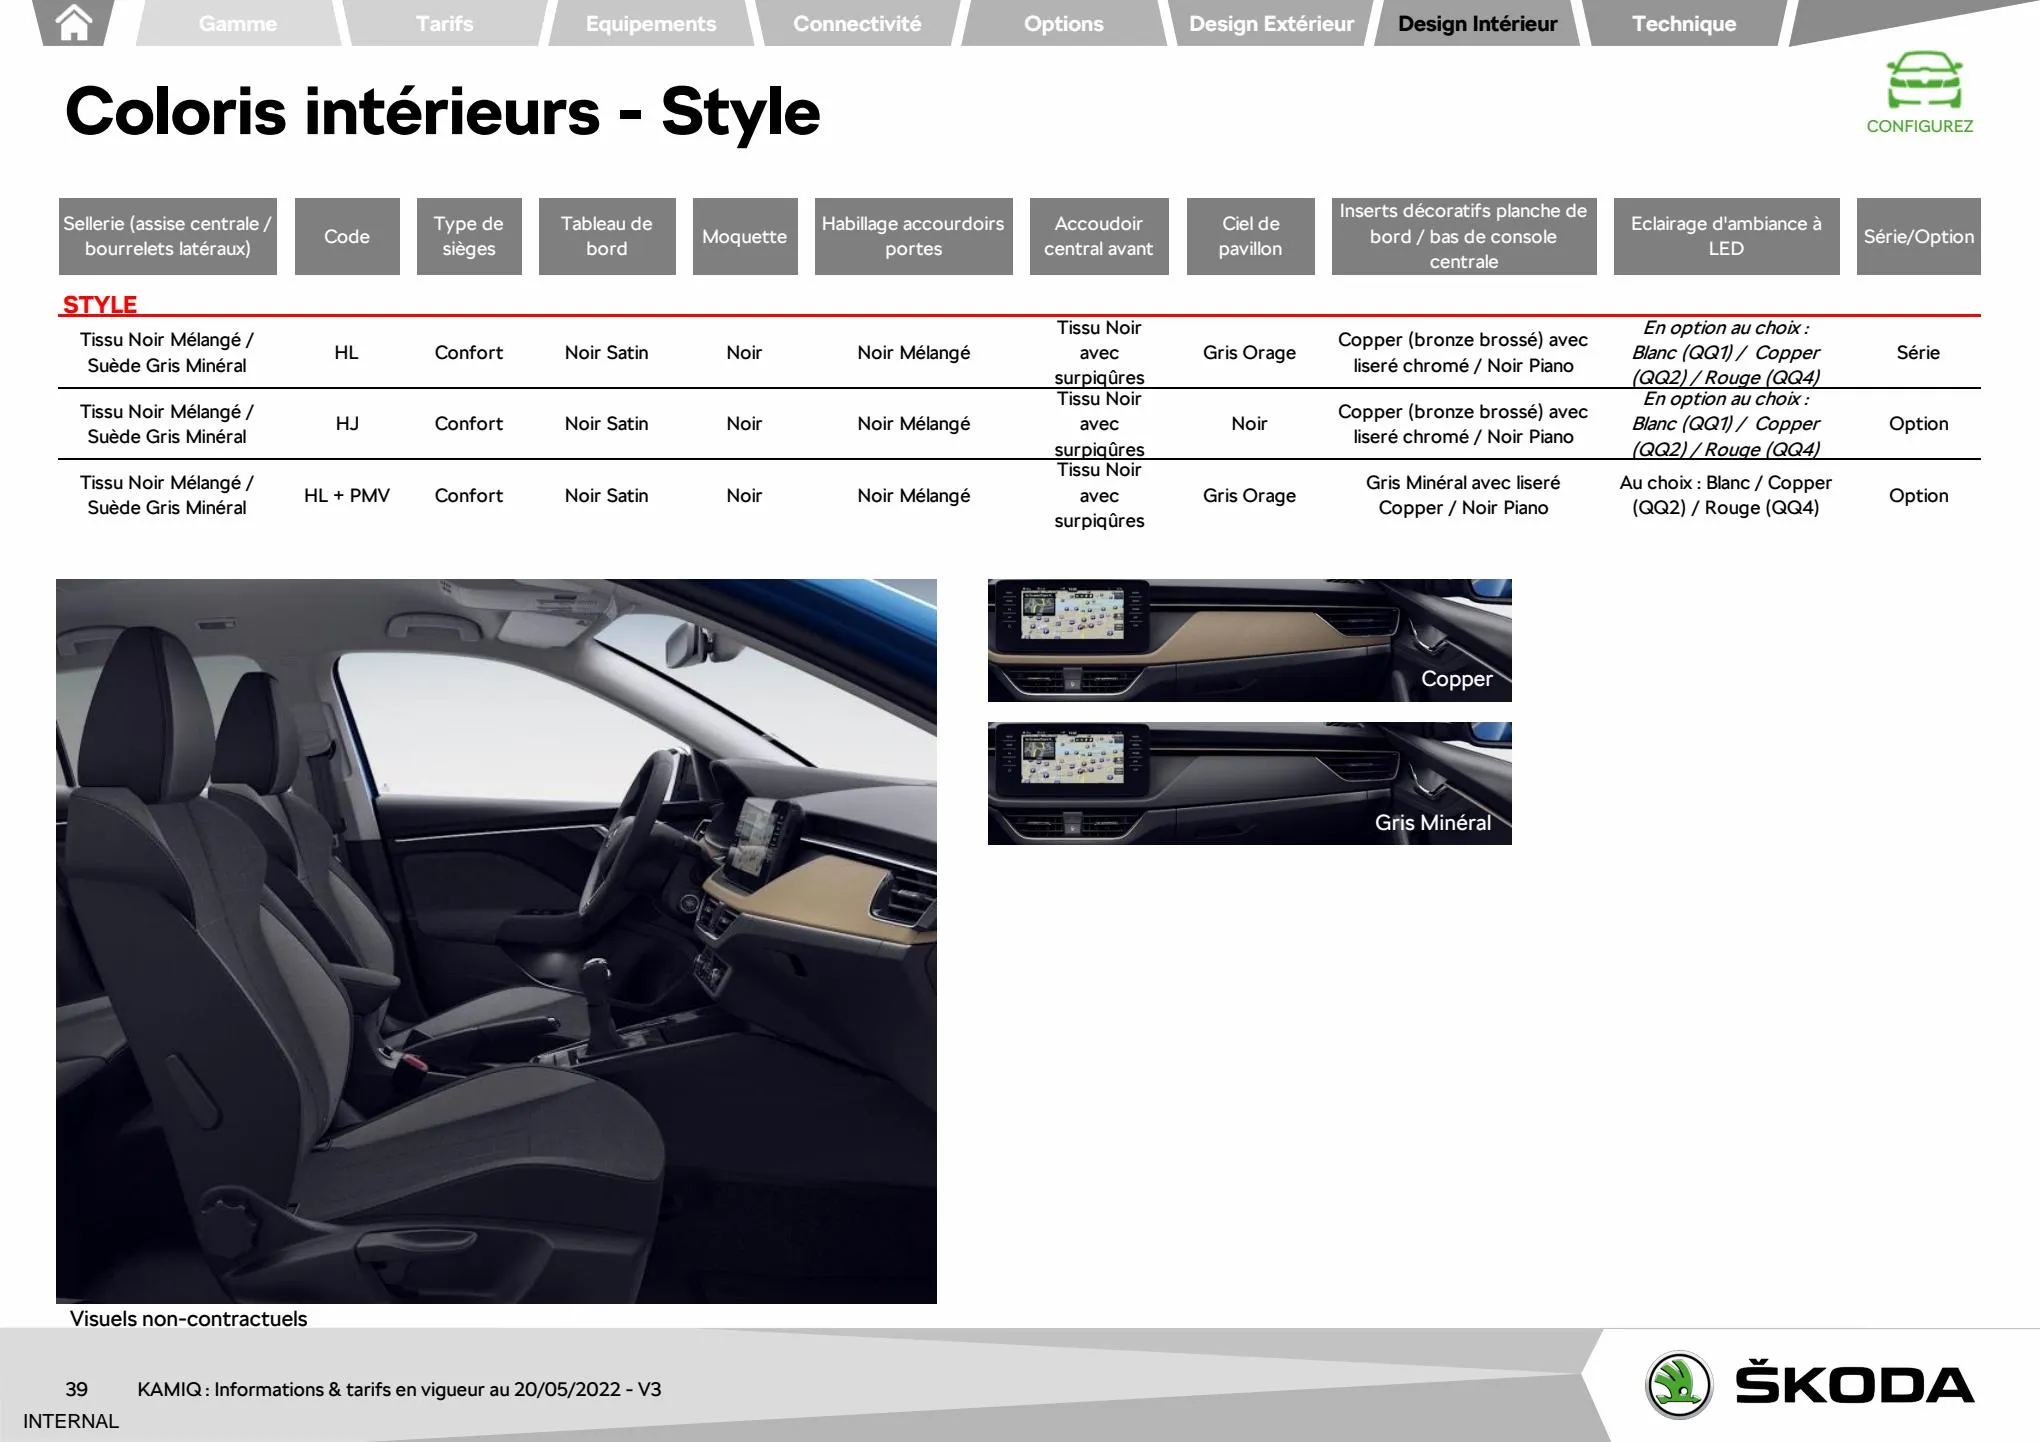Click 'Série' in the HL row
This screenshot has height=1442, width=2040.
click(1918, 352)
